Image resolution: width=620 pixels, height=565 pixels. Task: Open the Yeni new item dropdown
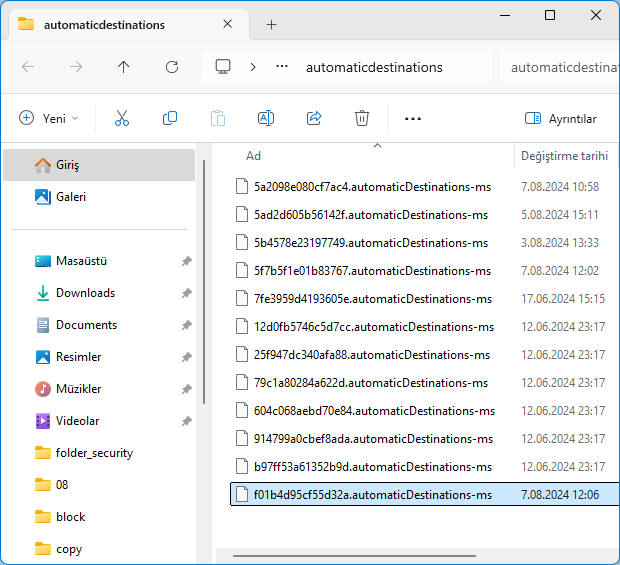click(49, 118)
